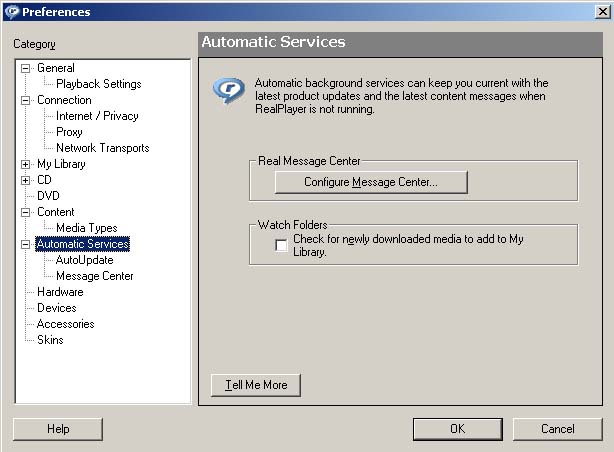This screenshot has width=614, height=452.
Task: Select Playback Settings in the tree
Action: click(x=98, y=84)
